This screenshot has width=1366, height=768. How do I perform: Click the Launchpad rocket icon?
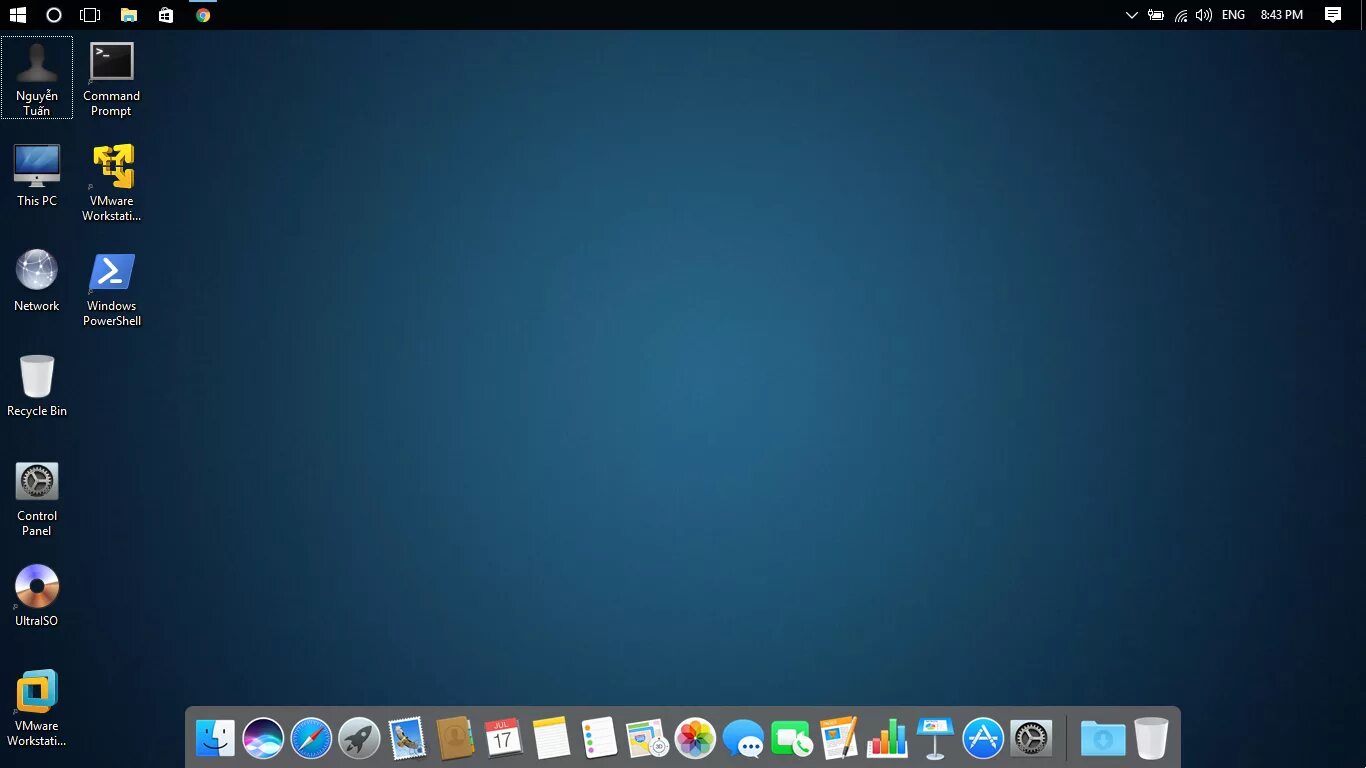(x=359, y=739)
